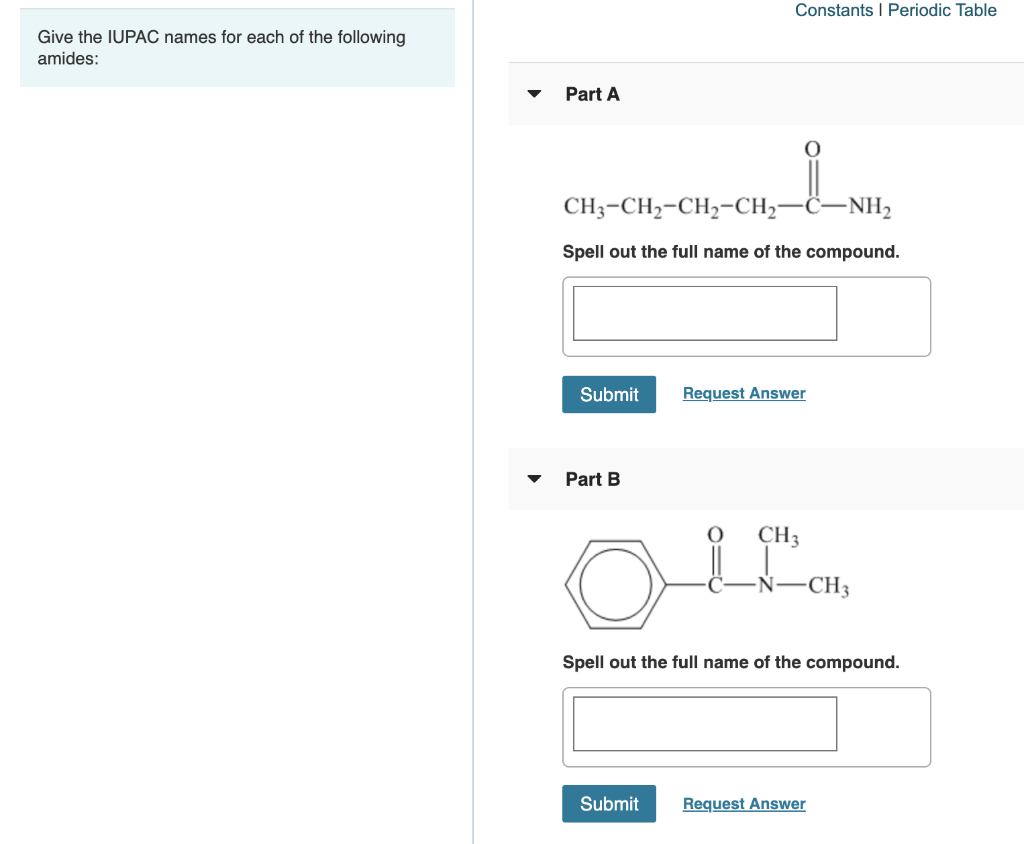This screenshot has height=844, width=1024.
Task: Select the Part B heading label
Action: point(592,479)
